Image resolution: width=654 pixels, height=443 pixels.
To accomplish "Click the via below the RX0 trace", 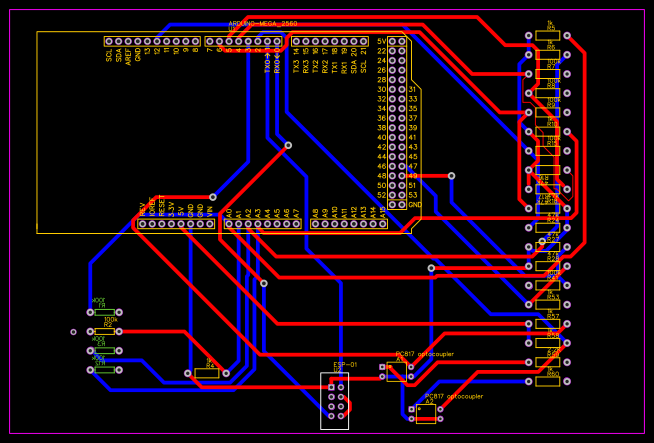I will [x=288, y=145].
